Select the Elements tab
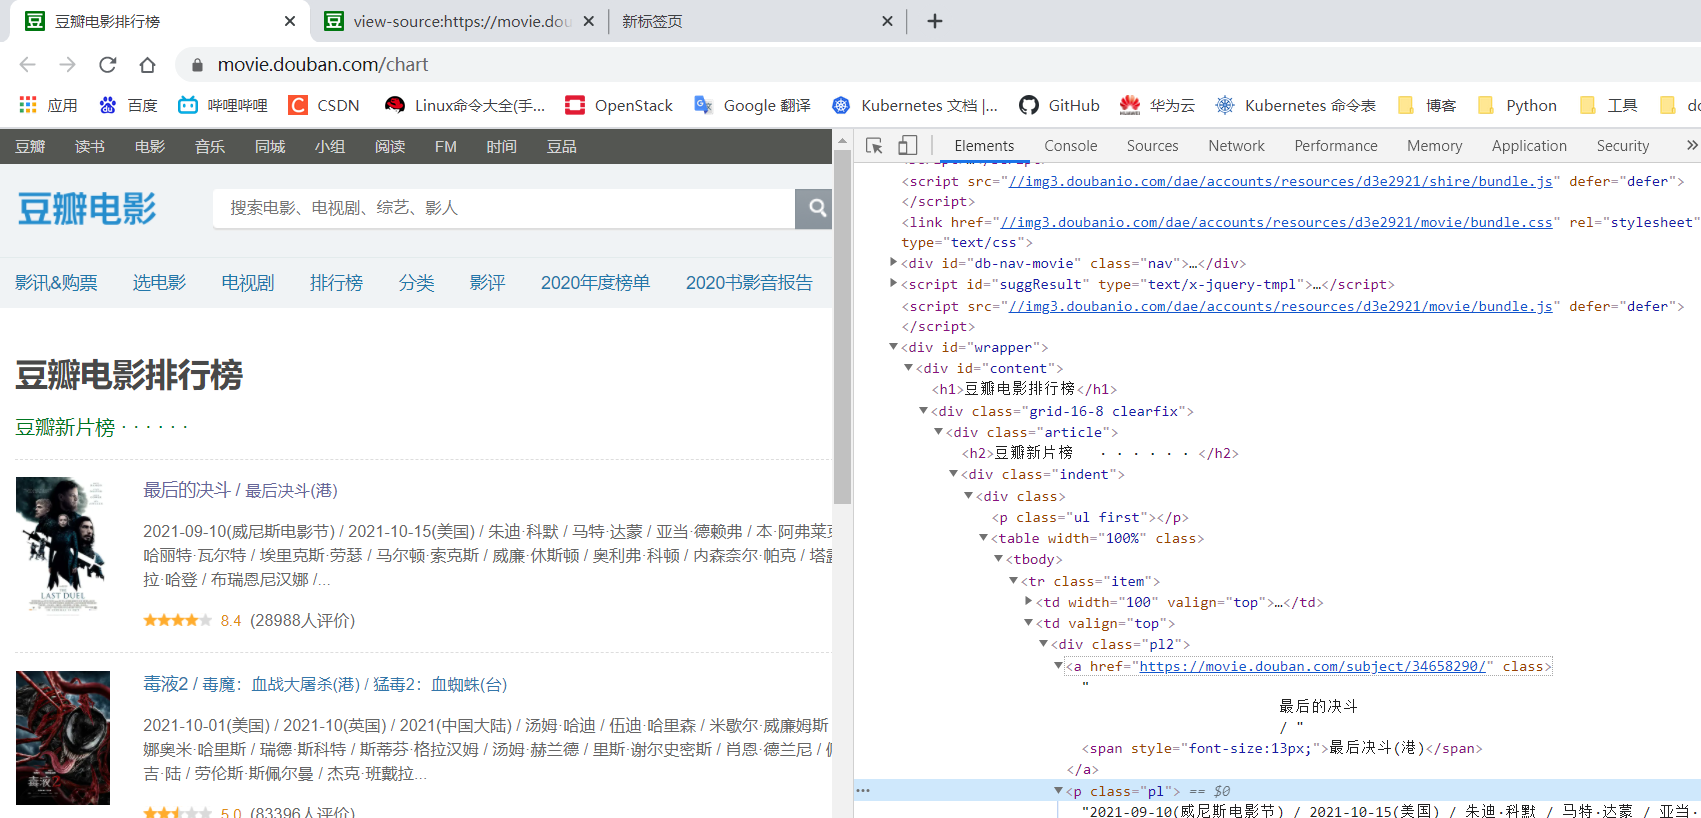 tap(984, 146)
